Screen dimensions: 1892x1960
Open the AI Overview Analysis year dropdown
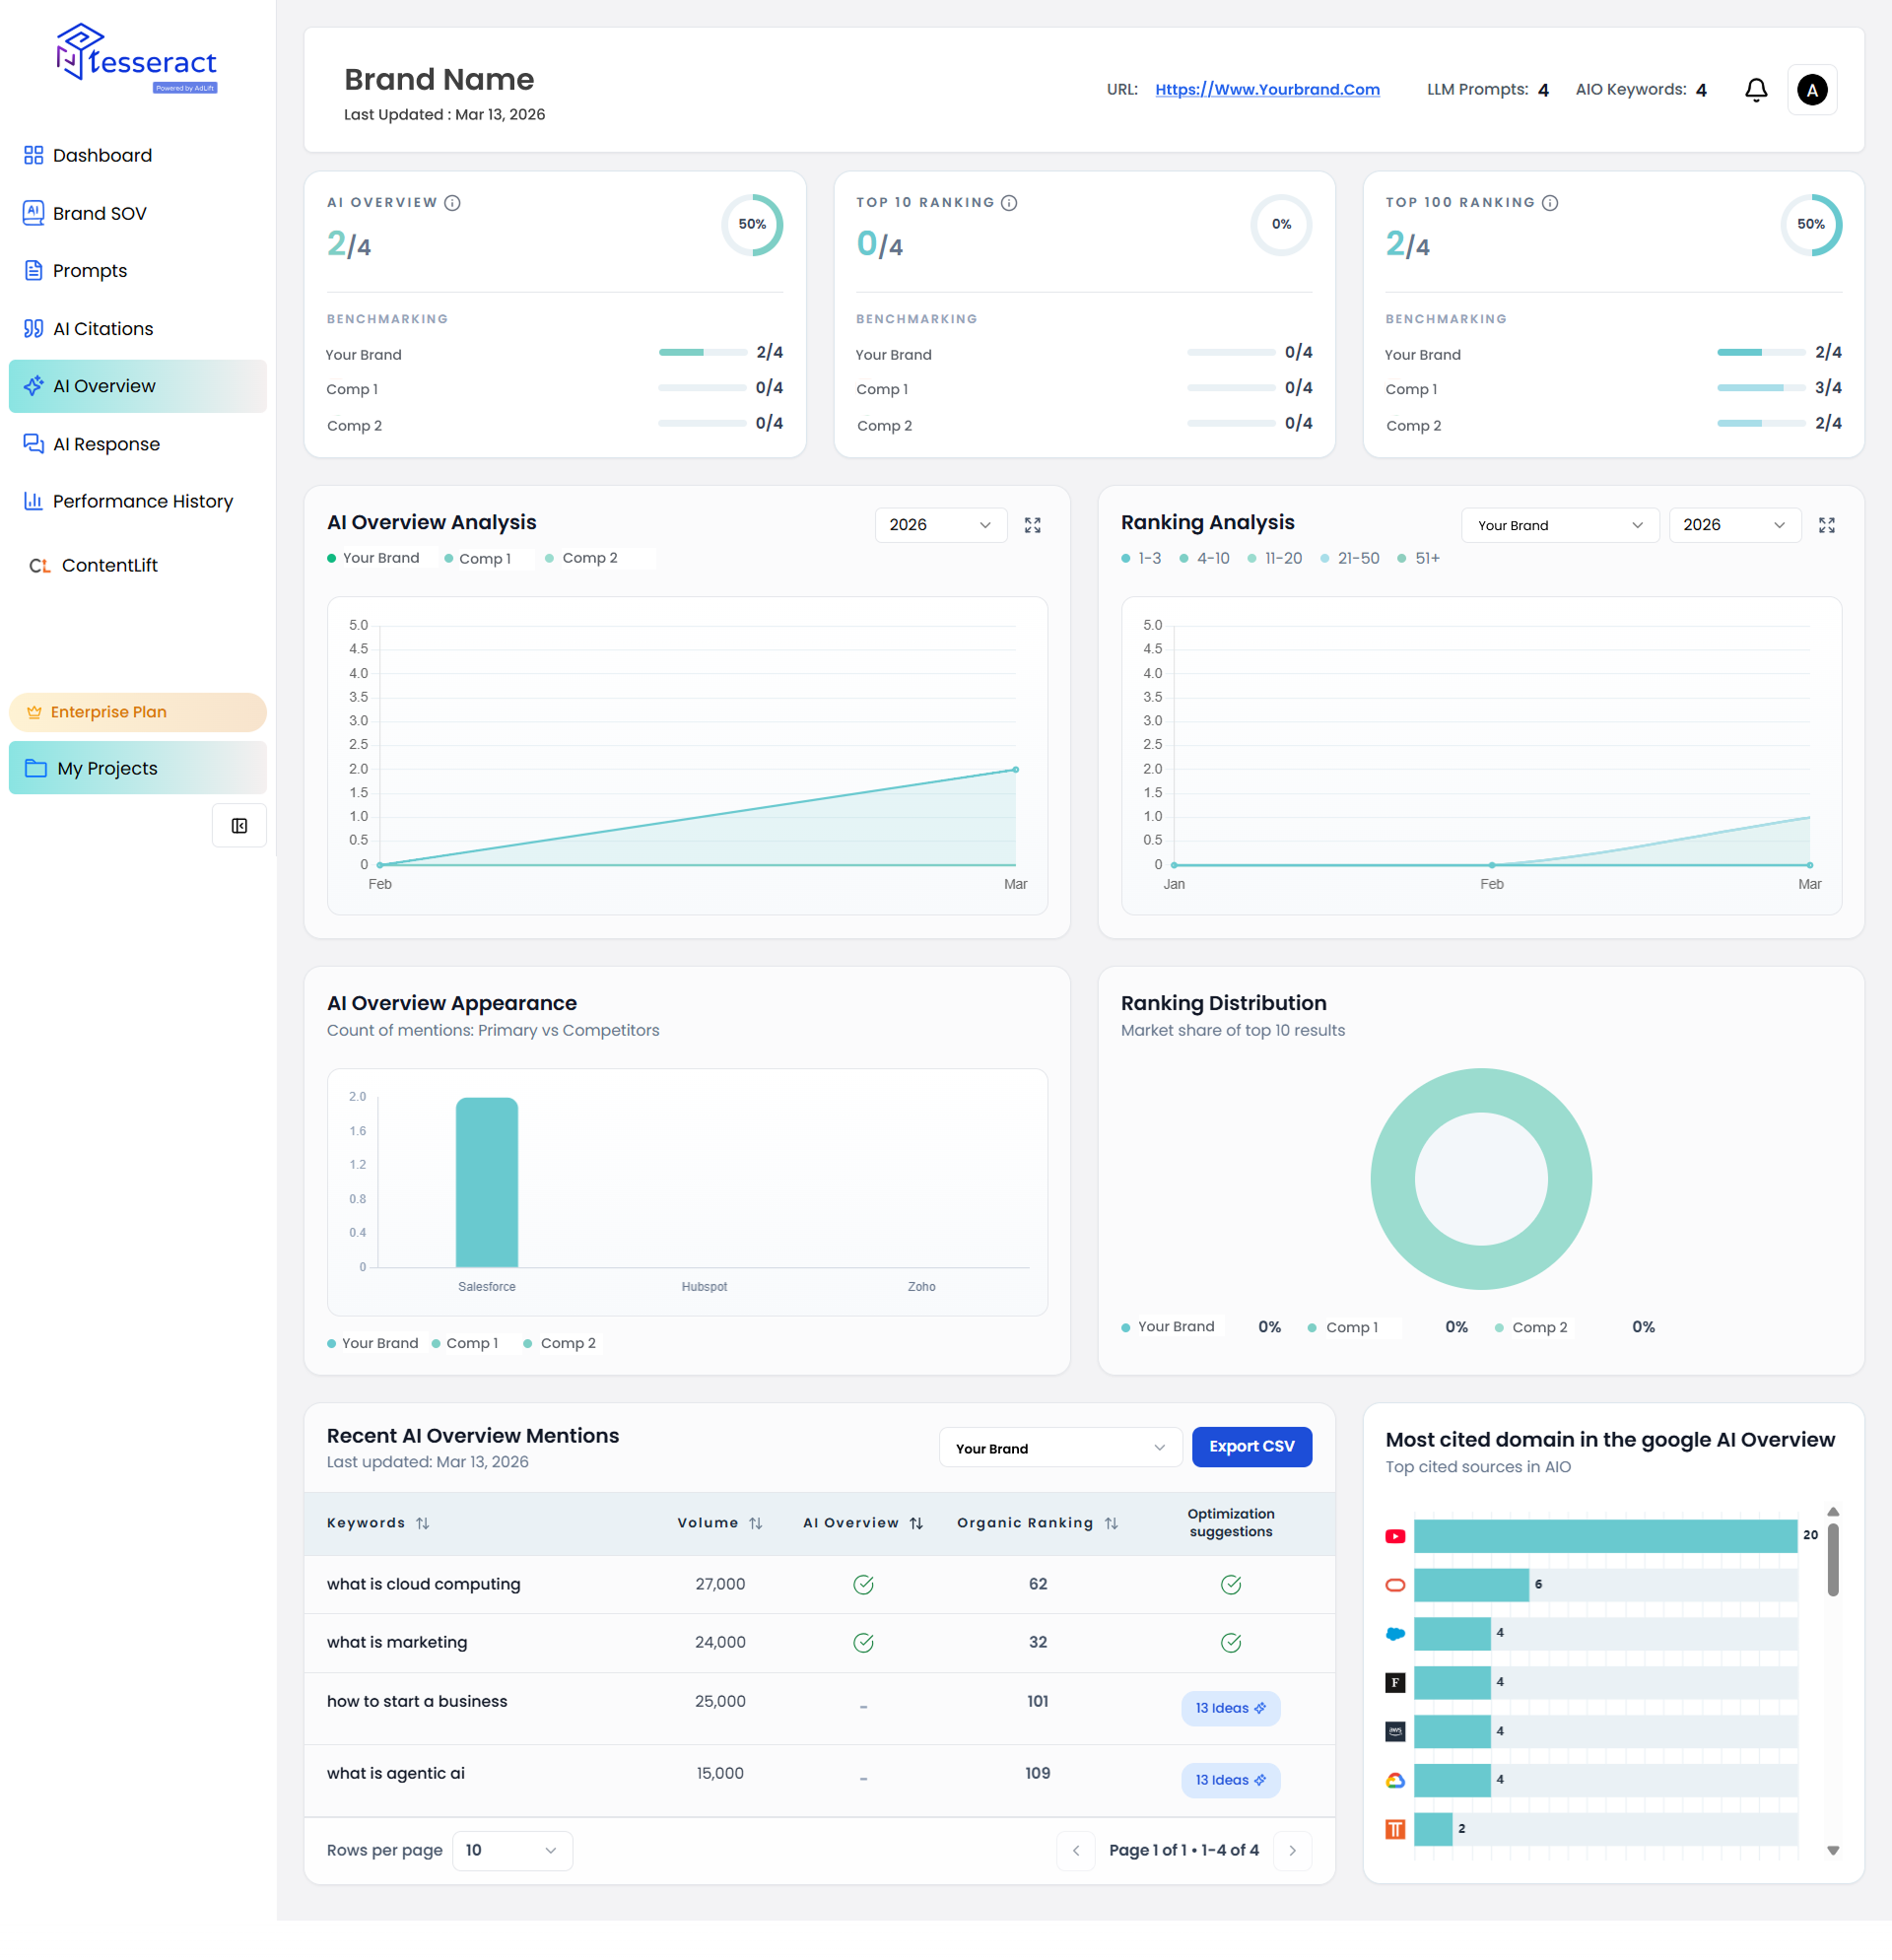939,525
